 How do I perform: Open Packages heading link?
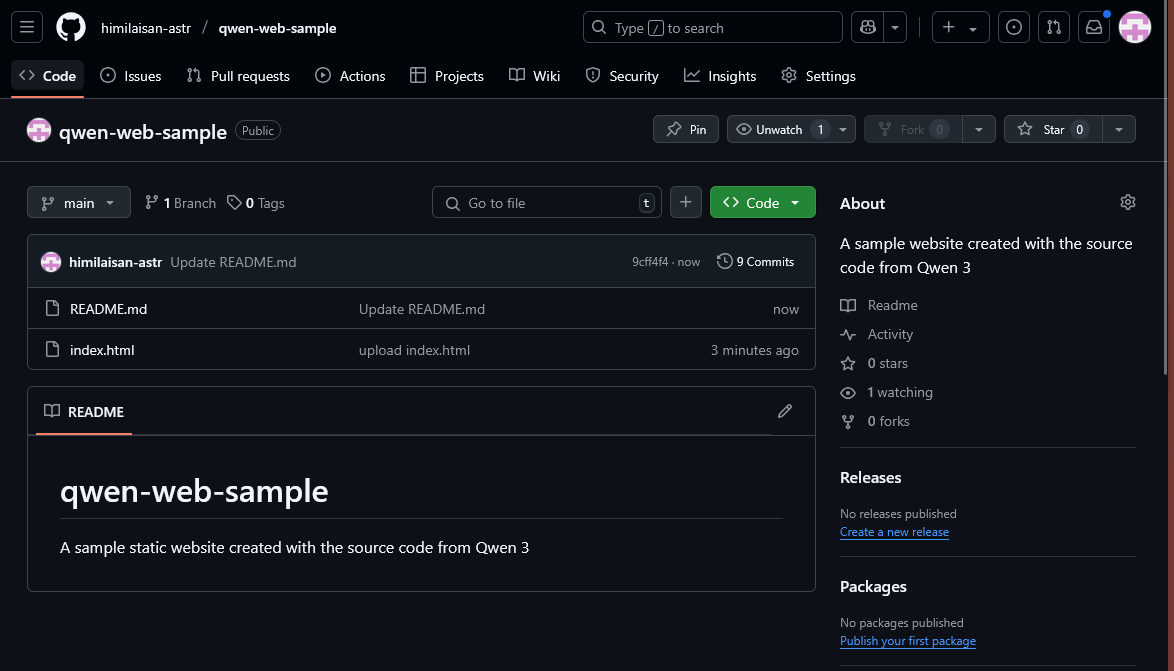[873, 586]
